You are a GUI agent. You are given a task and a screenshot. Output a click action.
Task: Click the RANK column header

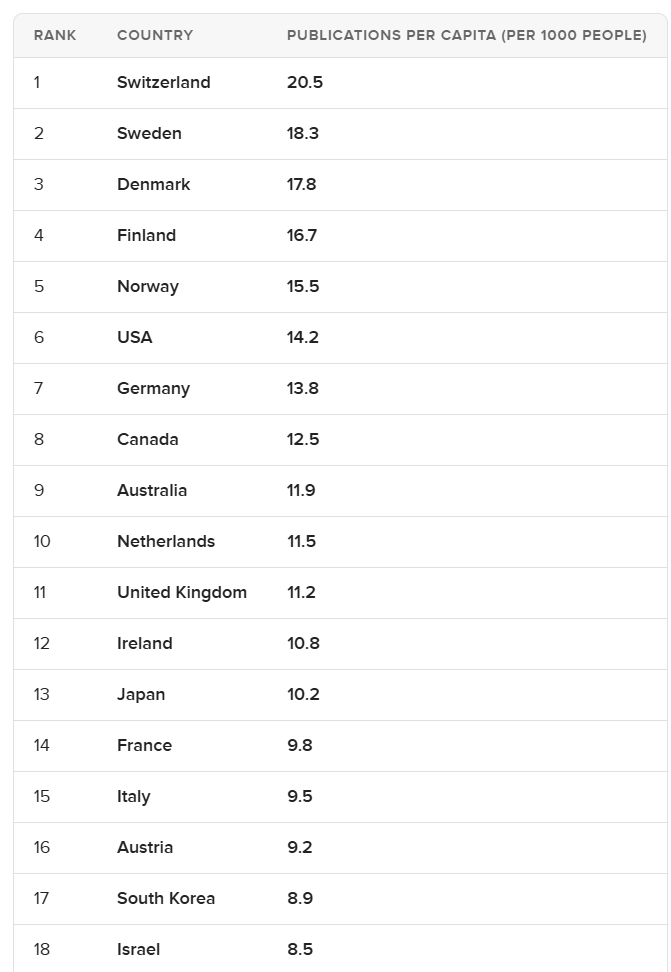(x=55, y=35)
